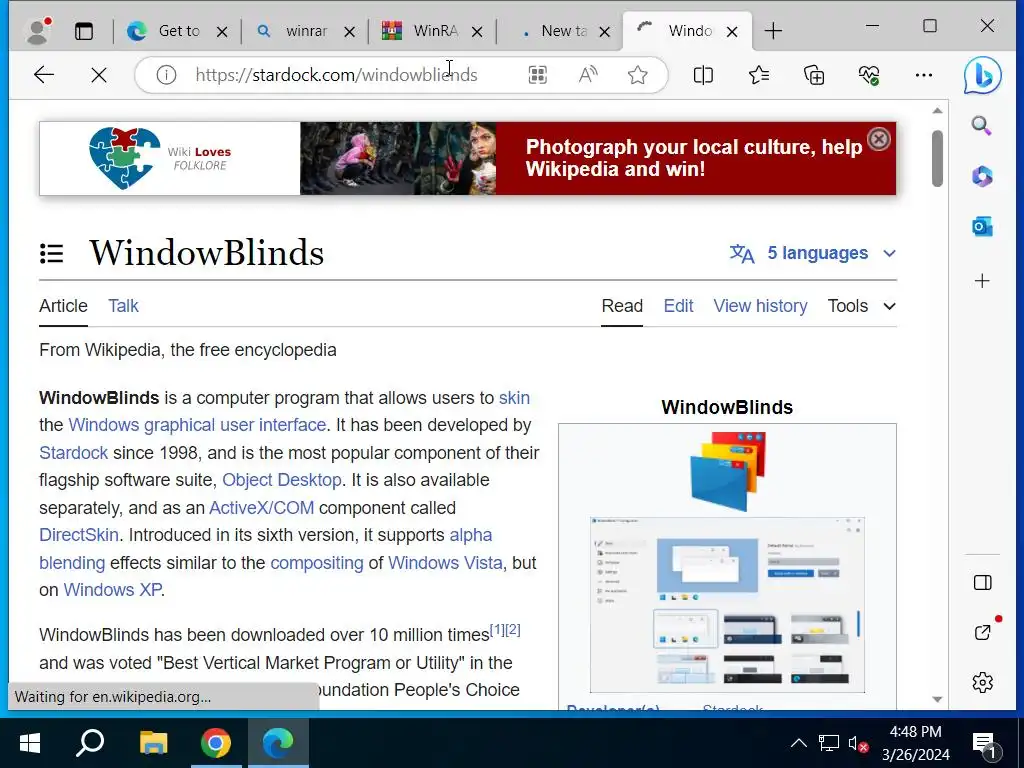Open Google Chrome from taskbar
Image resolution: width=1024 pixels, height=768 pixels.
(216, 743)
